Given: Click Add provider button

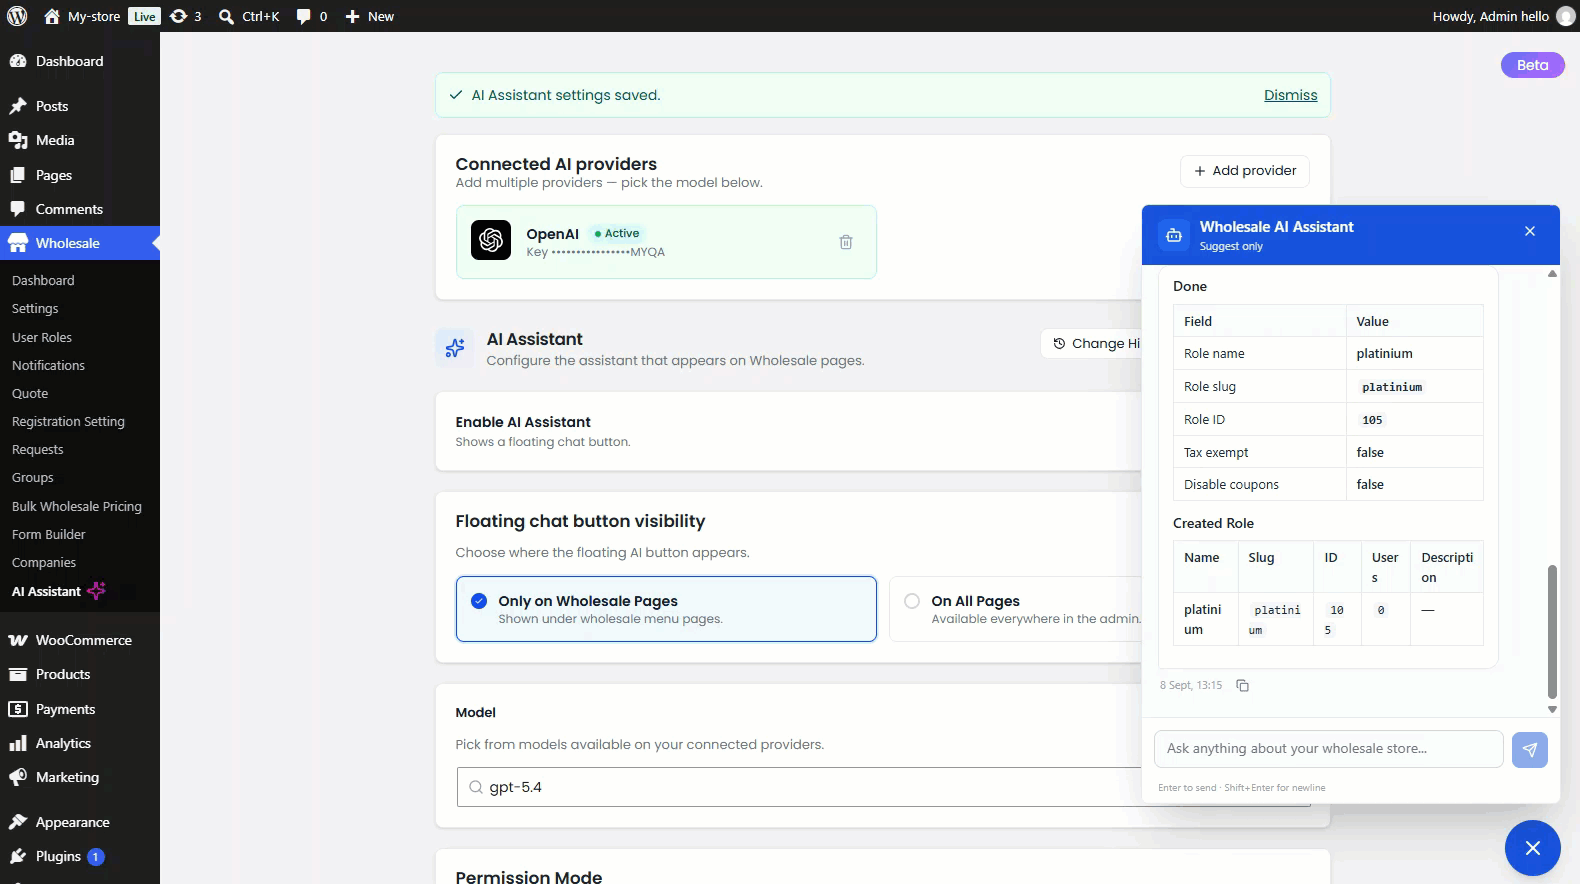Looking at the screenshot, I should pos(1245,171).
